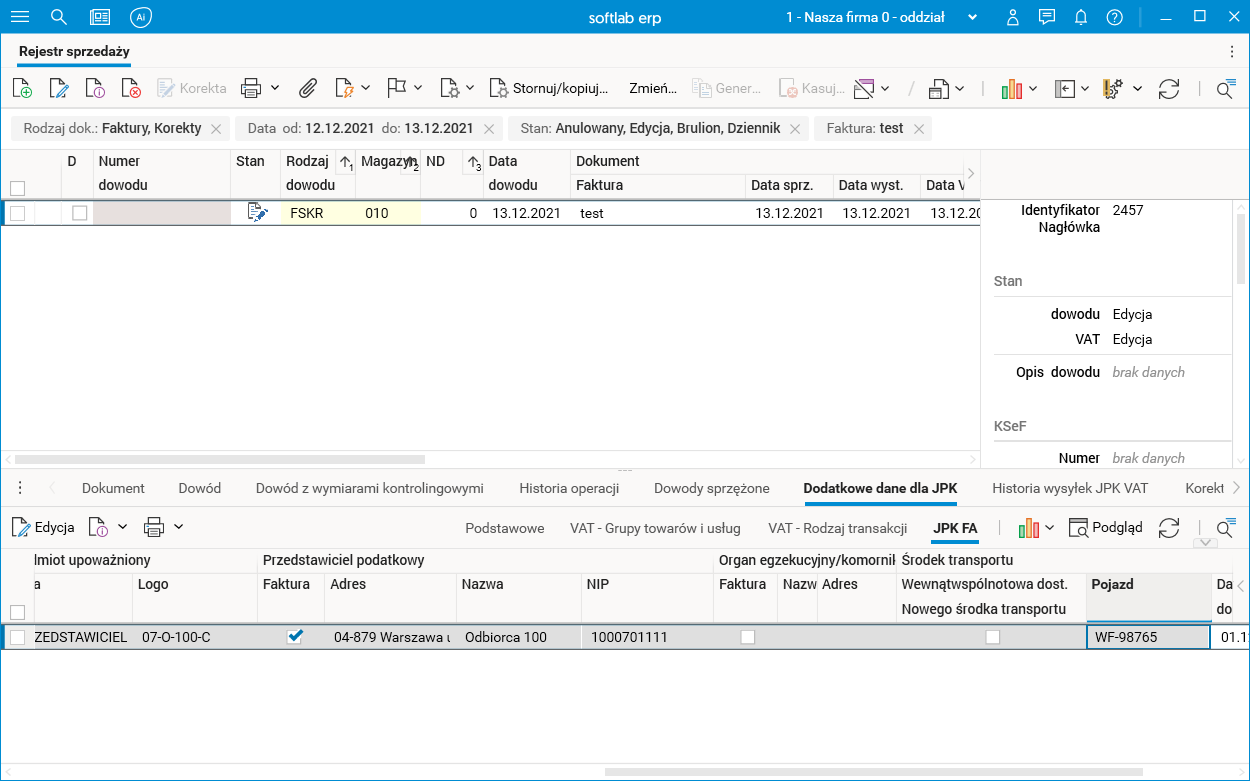Viewport: 1250px width, 781px height.
Task: Check Wewnątrzwspólnotowa dost. checkbox
Action: click(x=992, y=637)
